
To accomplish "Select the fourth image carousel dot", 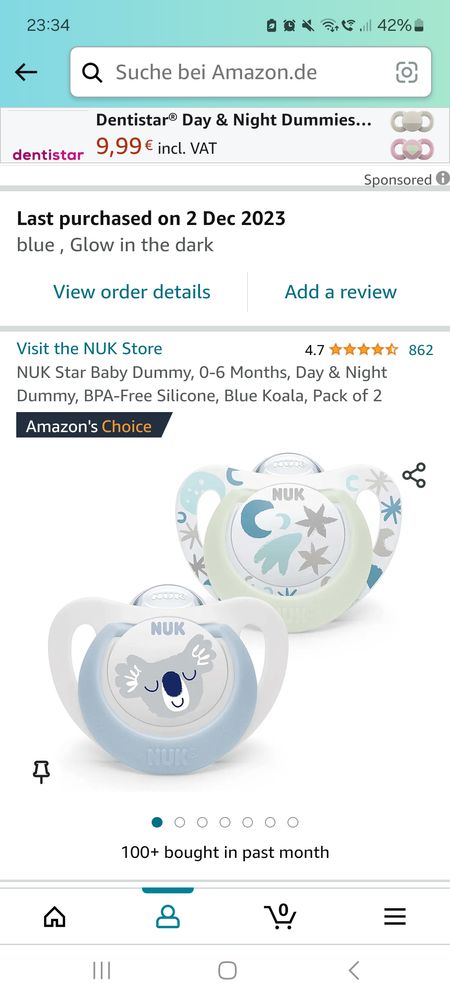I will (225, 822).
